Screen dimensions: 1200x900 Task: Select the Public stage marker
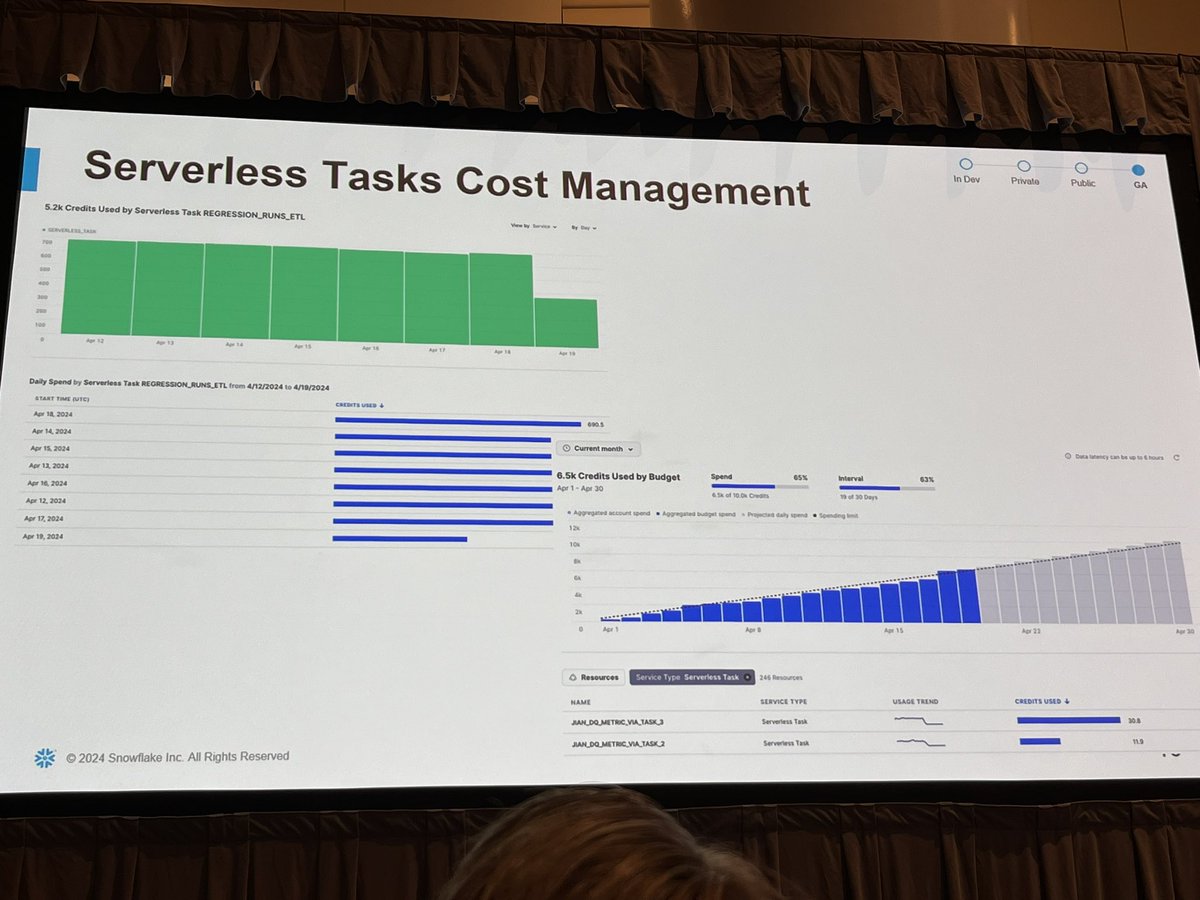pyautogui.click(x=1081, y=168)
